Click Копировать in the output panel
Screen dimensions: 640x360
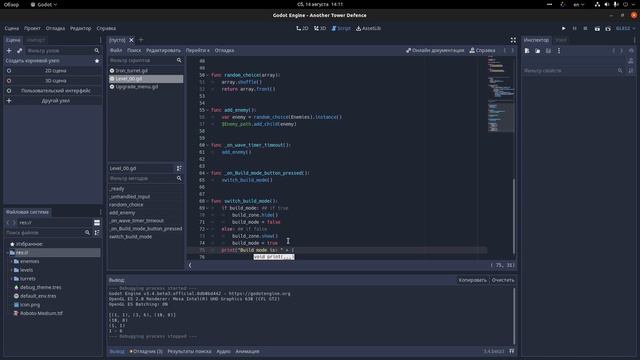pyautogui.click(x=472, y=280)
